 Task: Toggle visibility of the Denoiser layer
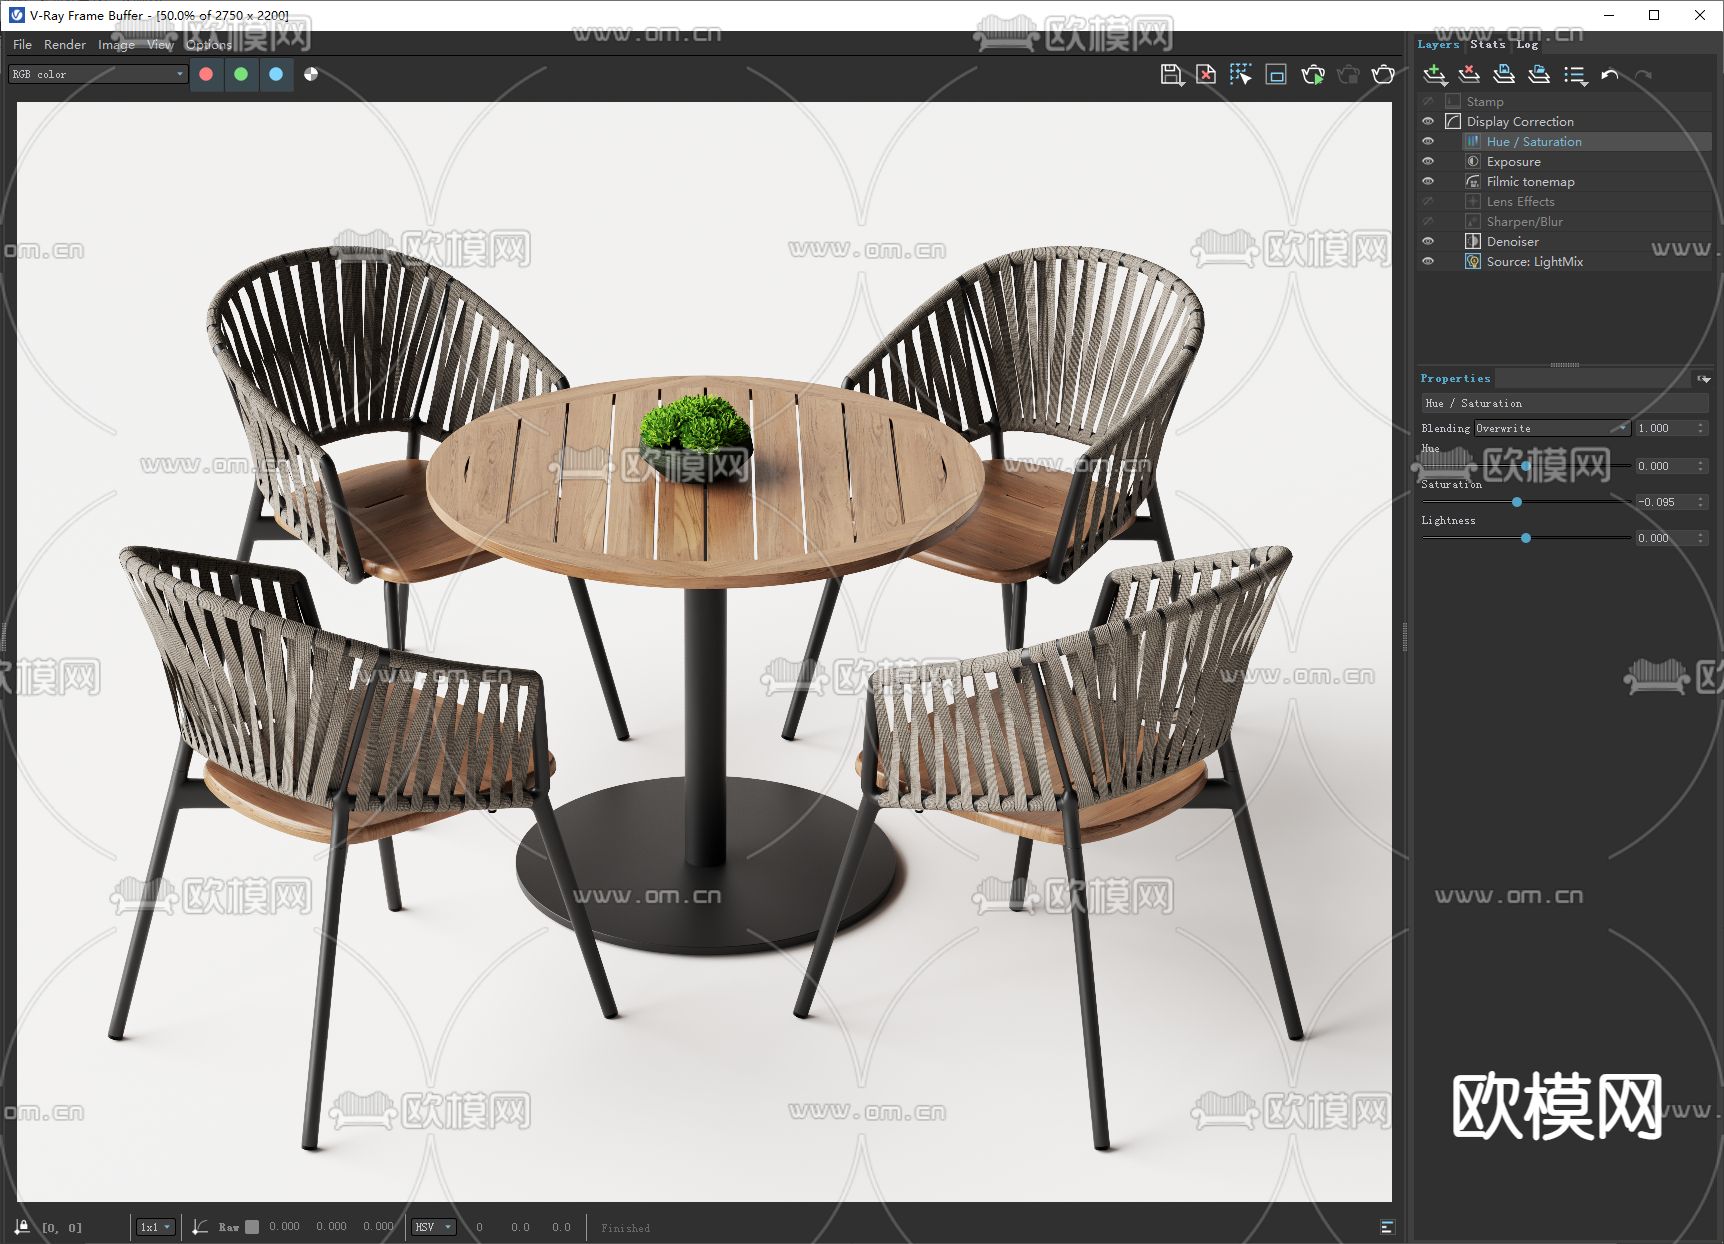point(1428,241)
